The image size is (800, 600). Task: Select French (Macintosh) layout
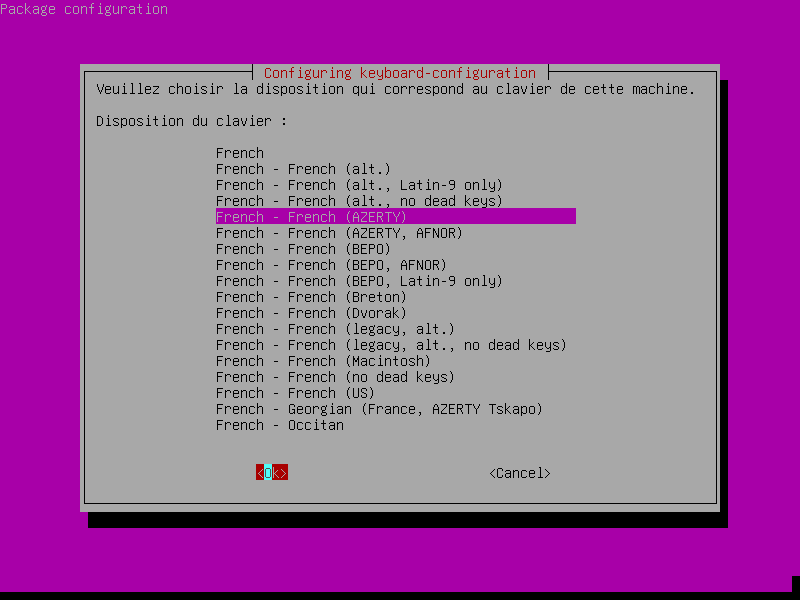[323, 361]
